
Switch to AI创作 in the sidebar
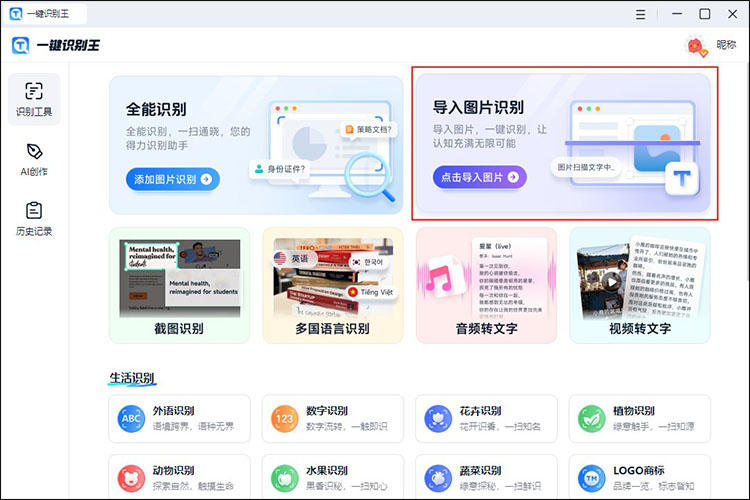point(33,158)
